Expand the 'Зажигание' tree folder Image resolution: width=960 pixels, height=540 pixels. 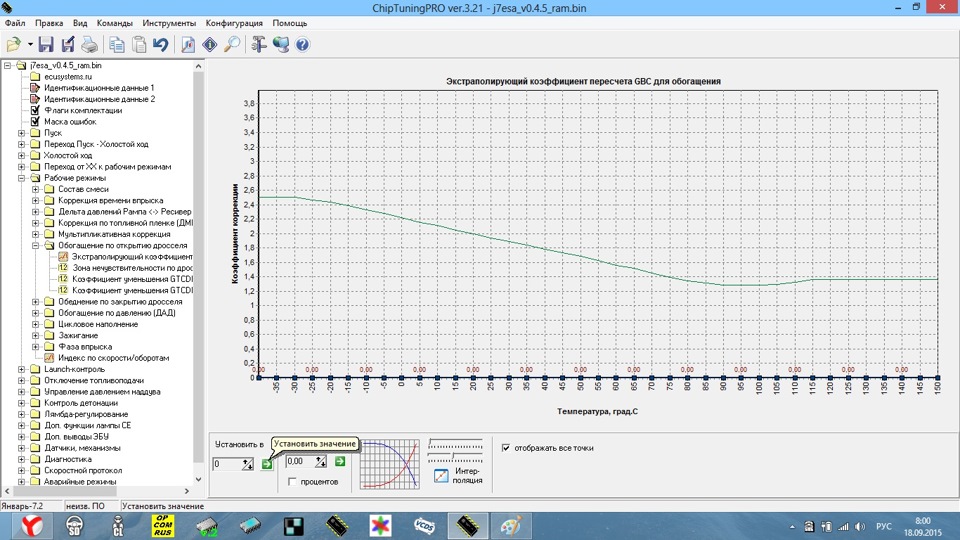point(35,335)
